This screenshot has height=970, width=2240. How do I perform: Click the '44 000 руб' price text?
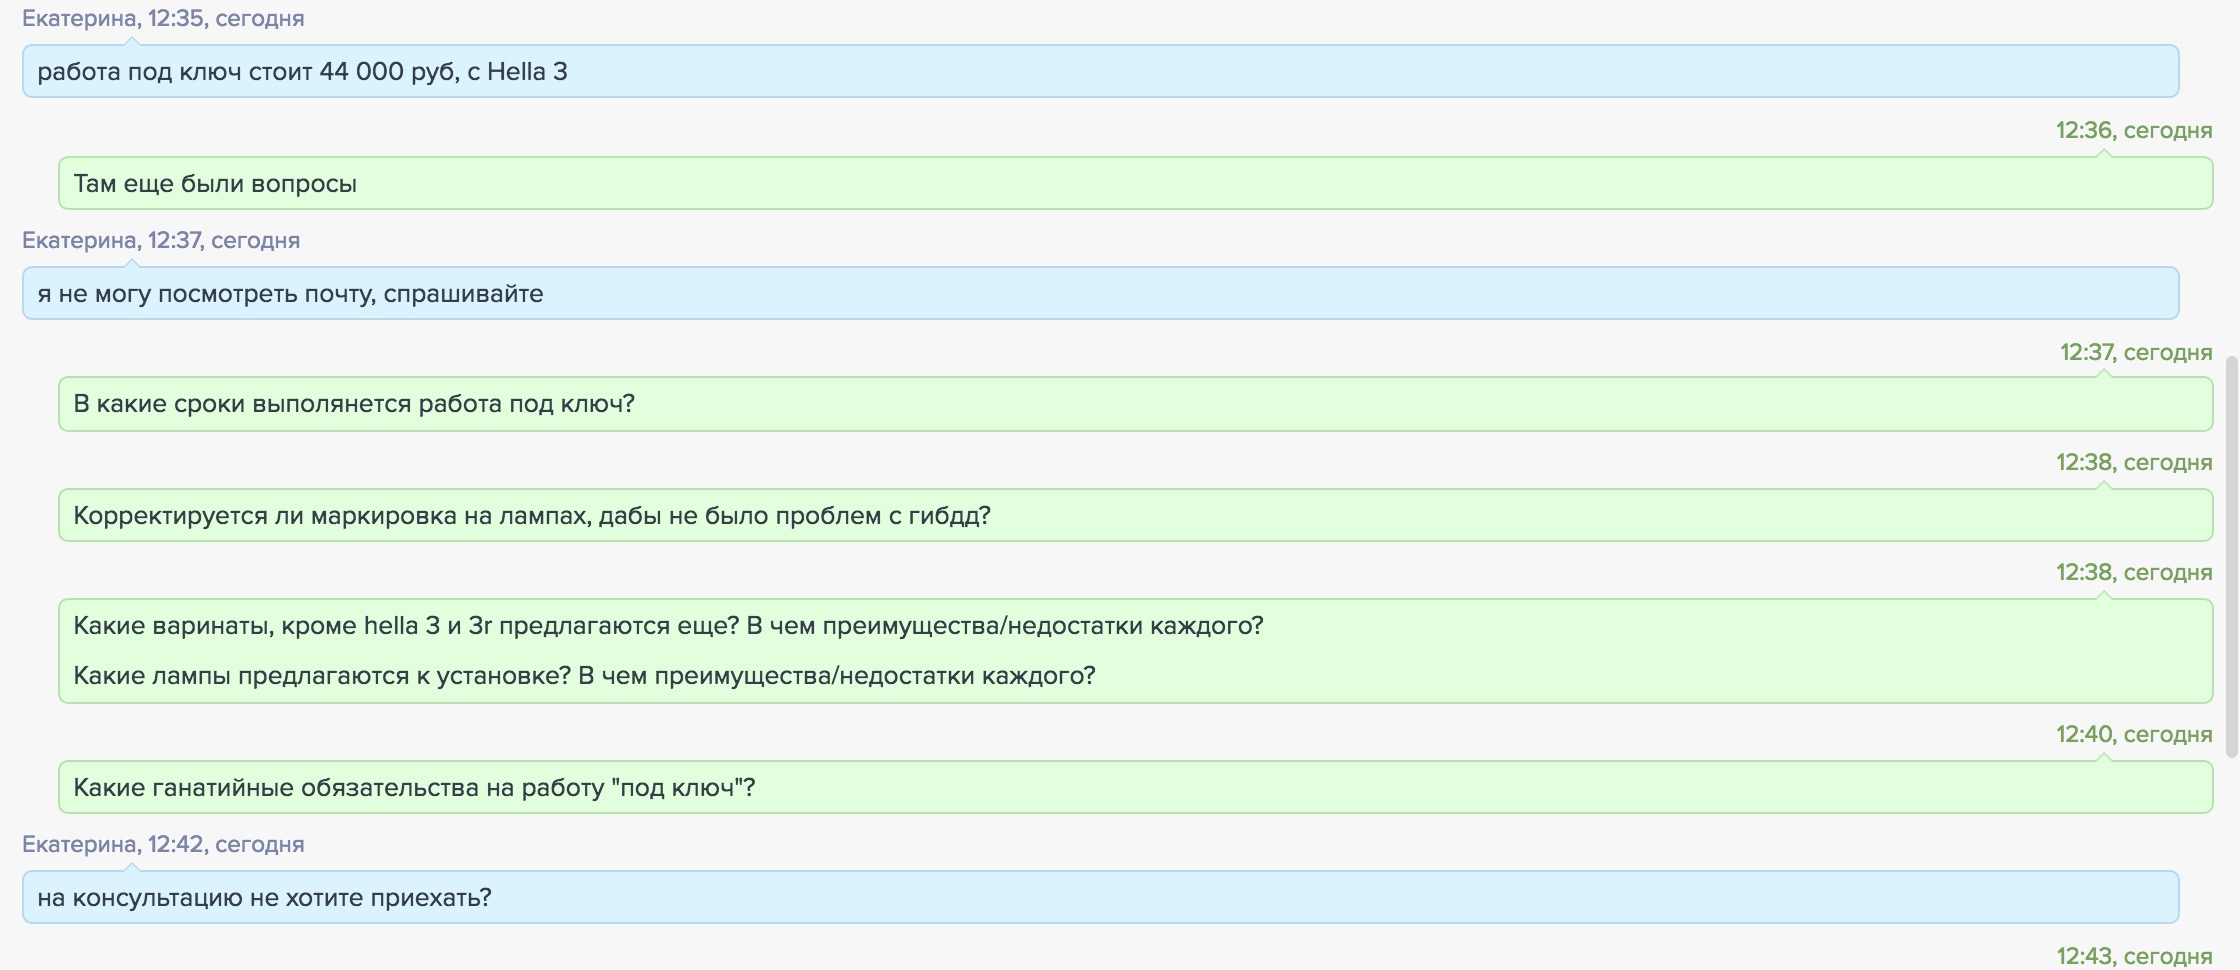click(387, 72)
